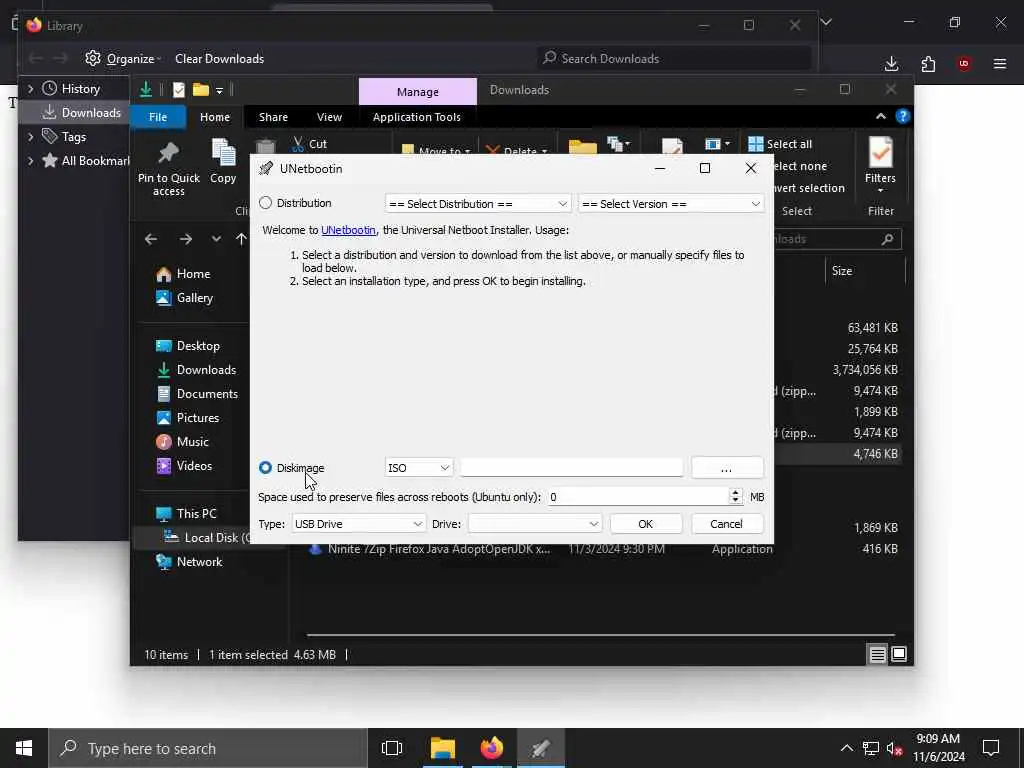Click the disk image path field

(x=571, y=468)
